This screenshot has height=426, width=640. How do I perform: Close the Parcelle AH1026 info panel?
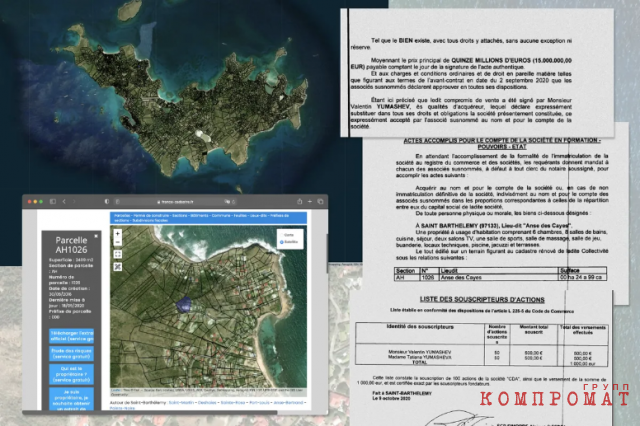pyautogui.click(x=96, y=236)
